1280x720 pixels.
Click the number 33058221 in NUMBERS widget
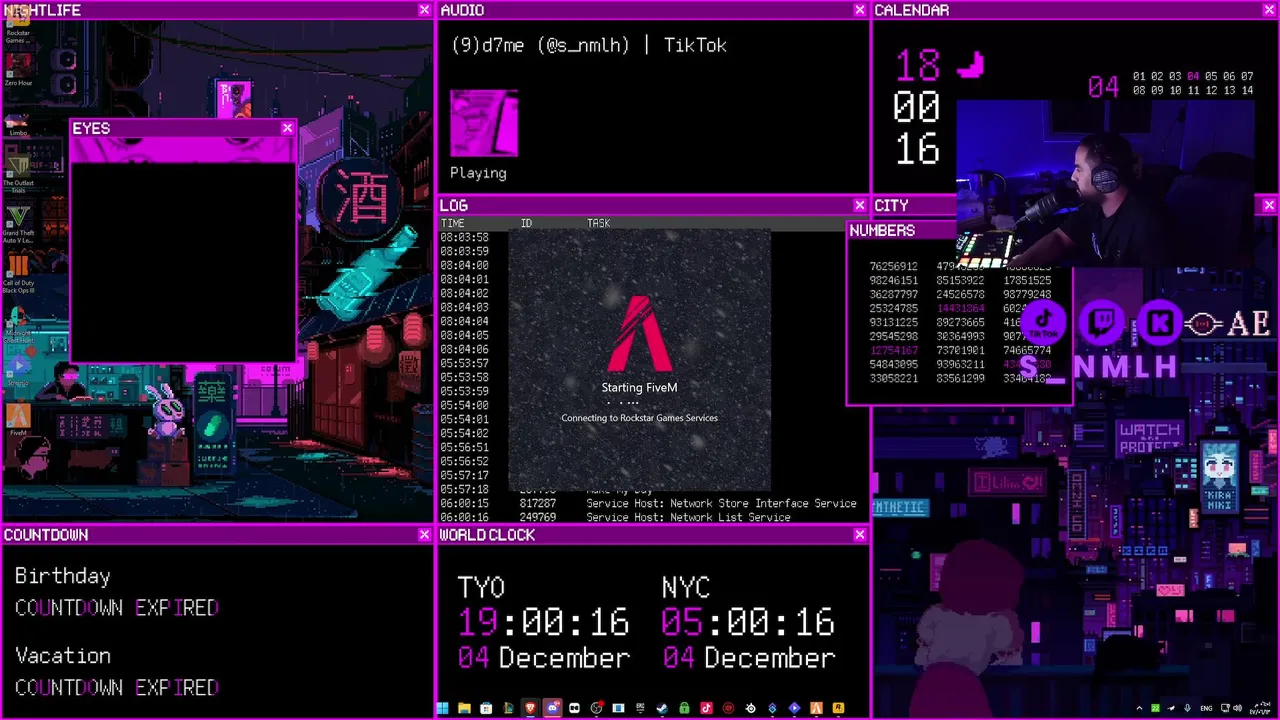tap(893, 379)
